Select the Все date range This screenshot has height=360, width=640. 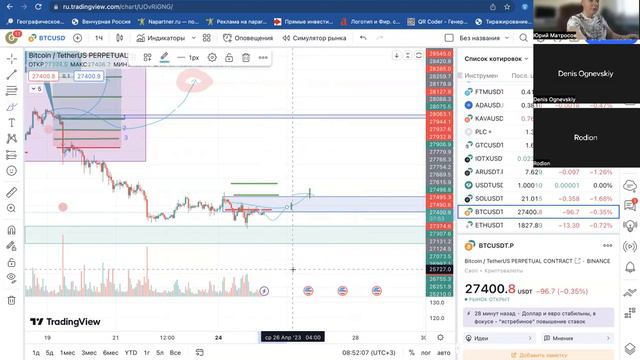pos(175,353)
